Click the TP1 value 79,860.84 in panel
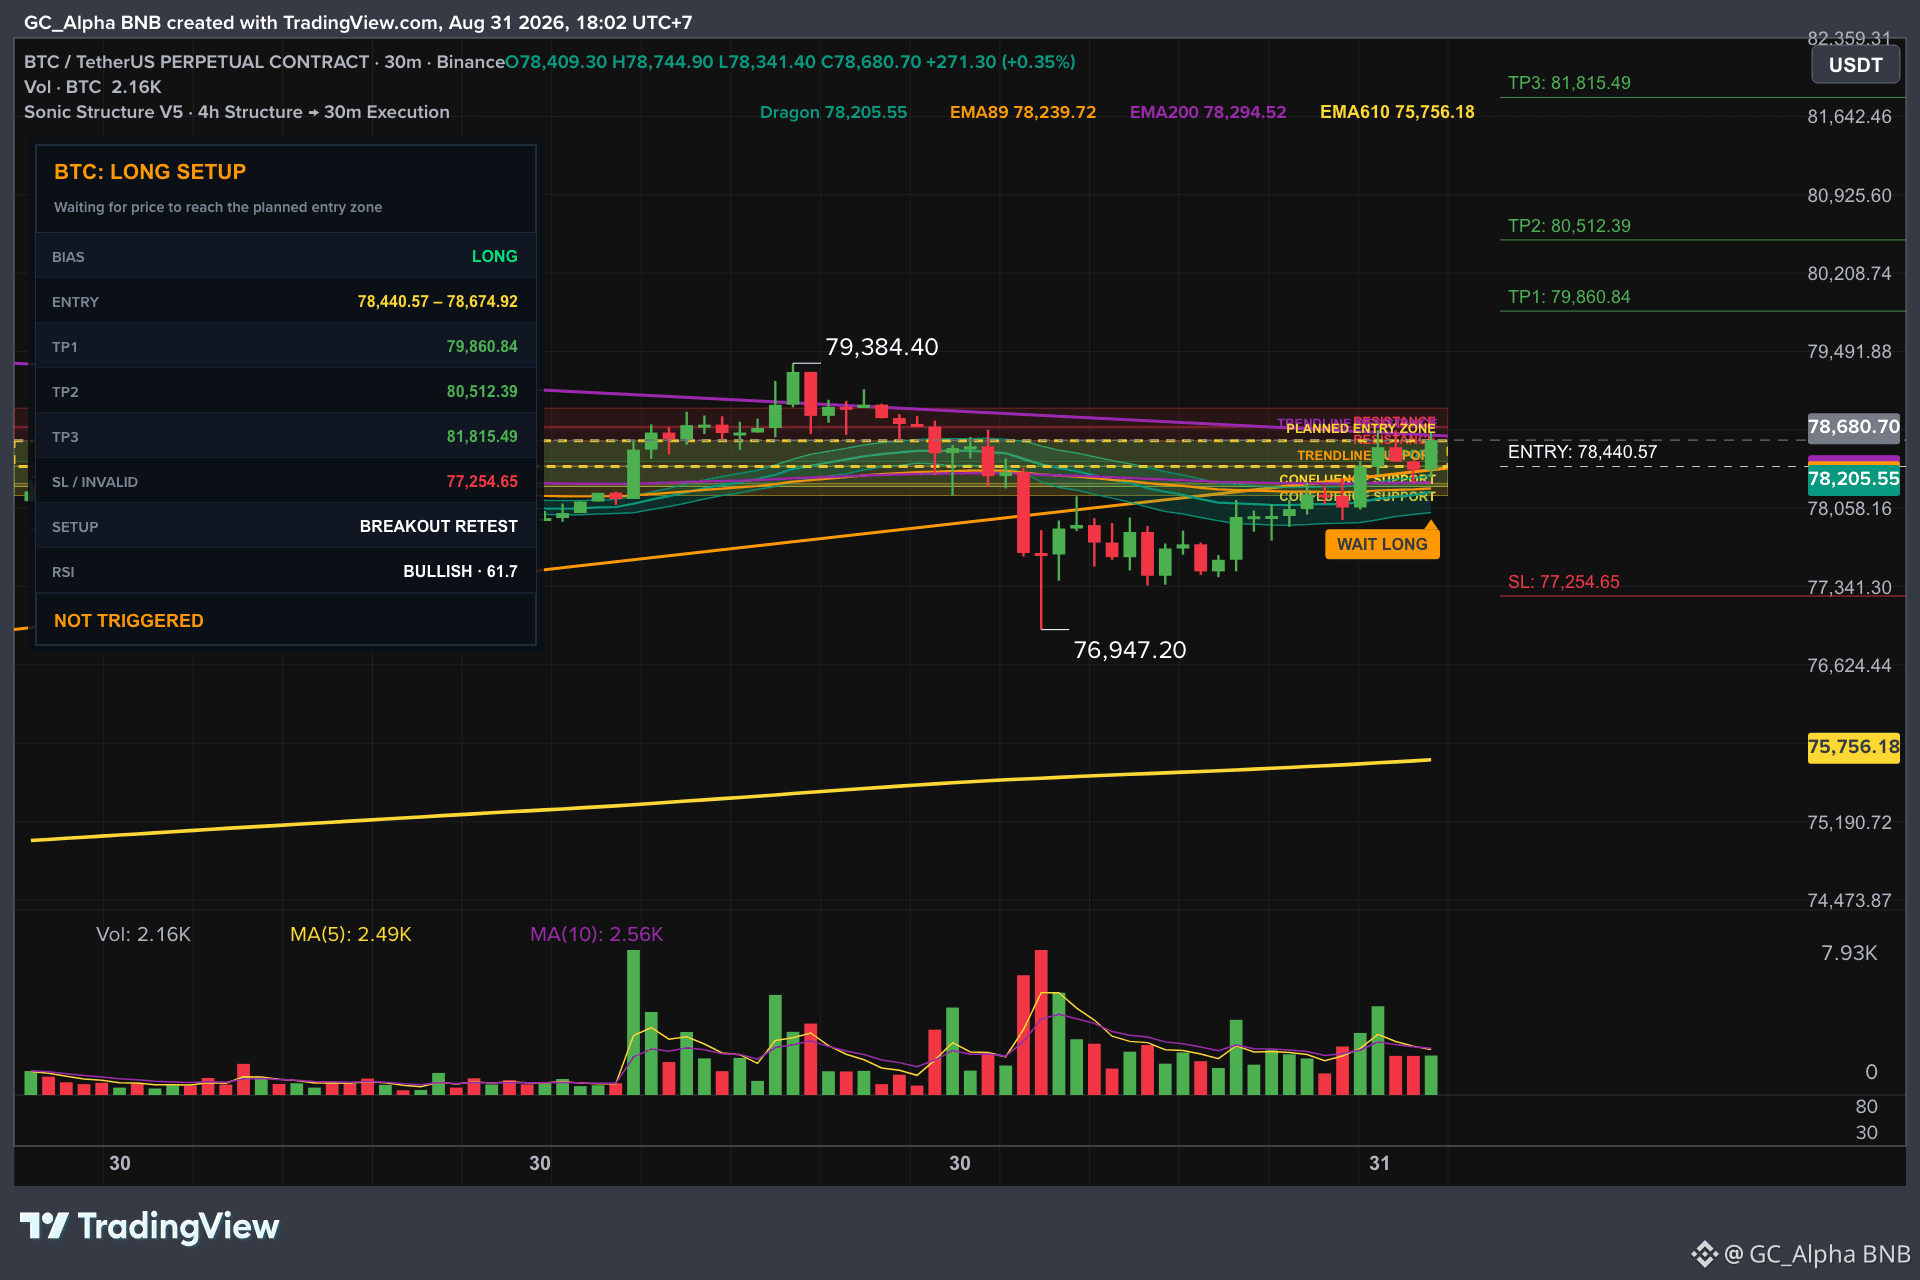 [482, 347]
